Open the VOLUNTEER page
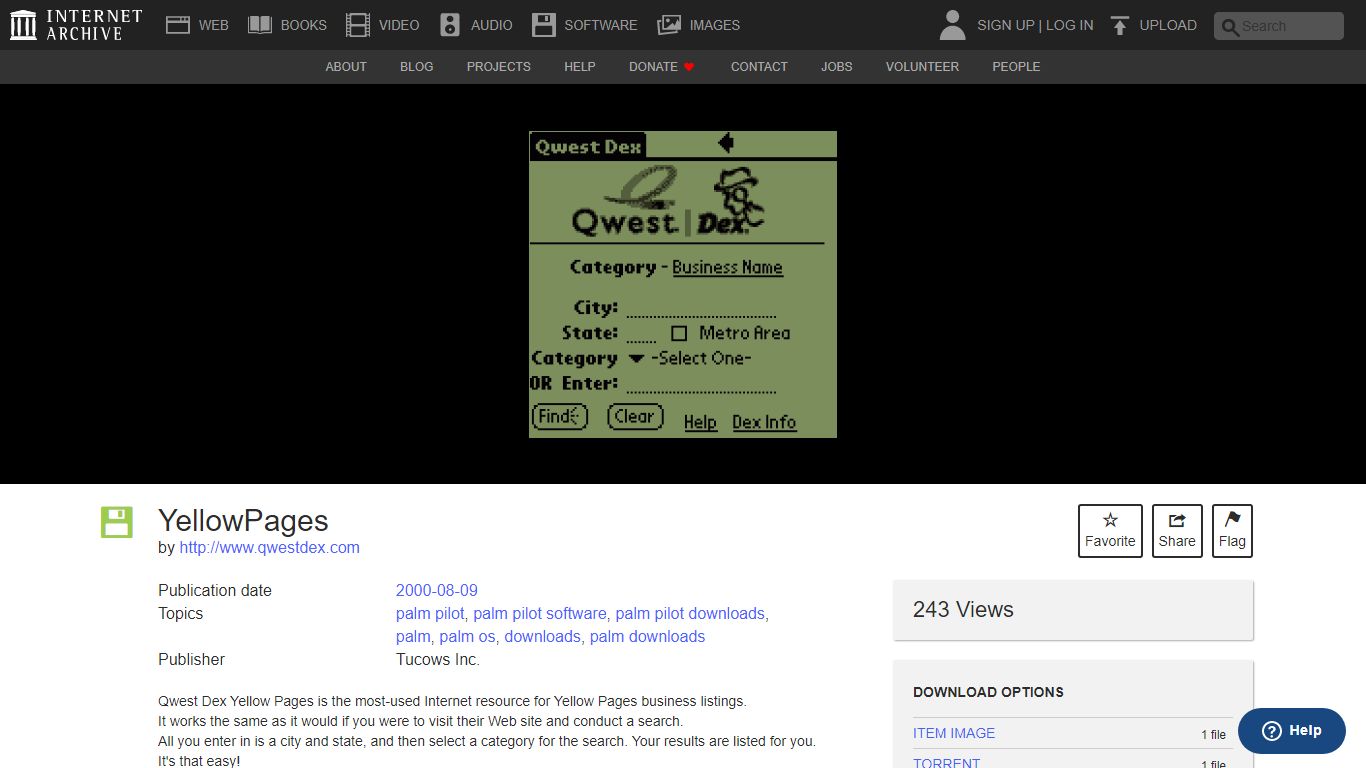 [x=922, y=67]
